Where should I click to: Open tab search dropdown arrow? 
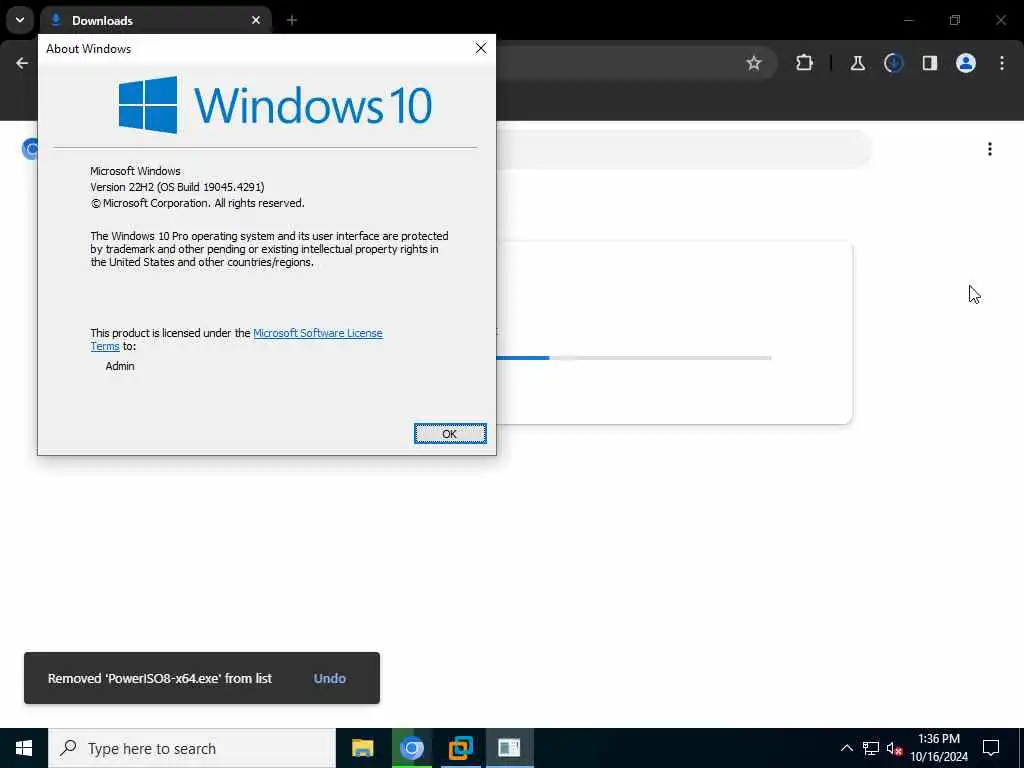(x=20, y=20)
